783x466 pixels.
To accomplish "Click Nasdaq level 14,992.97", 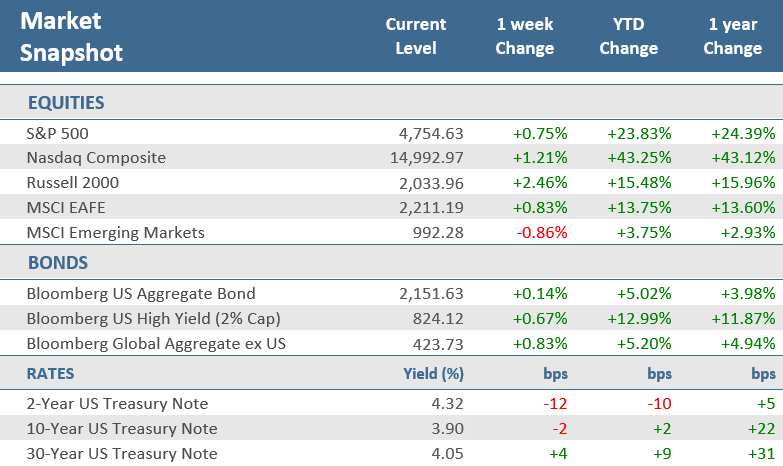I will coord(427,158).
